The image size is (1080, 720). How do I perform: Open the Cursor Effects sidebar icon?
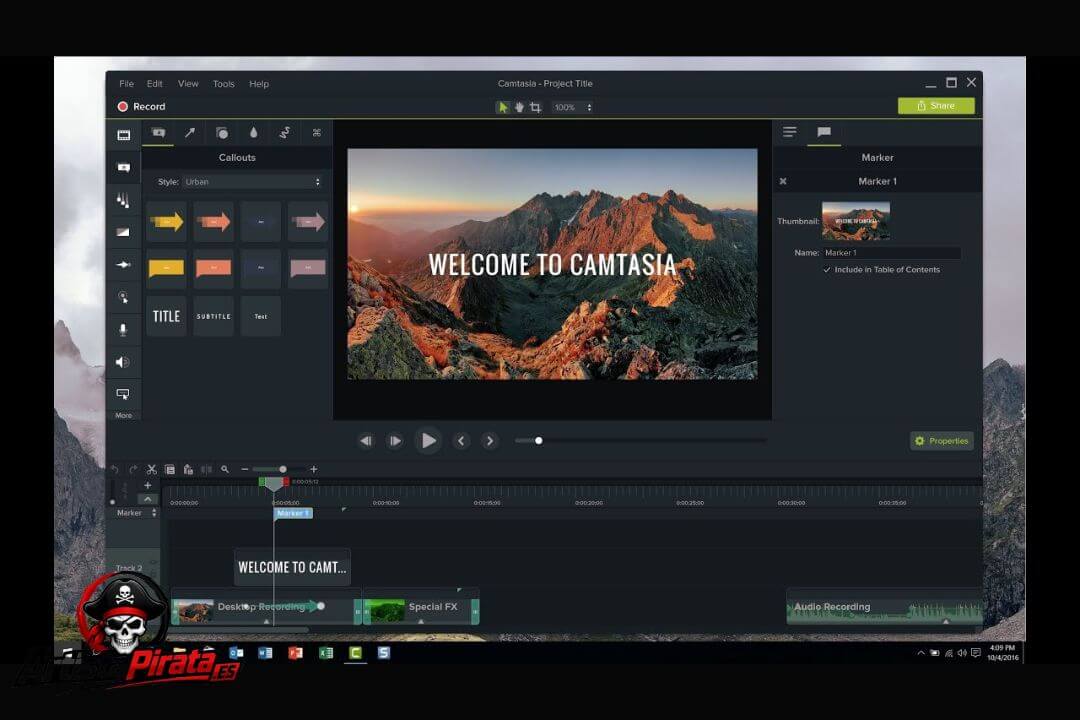coord(123,297)
